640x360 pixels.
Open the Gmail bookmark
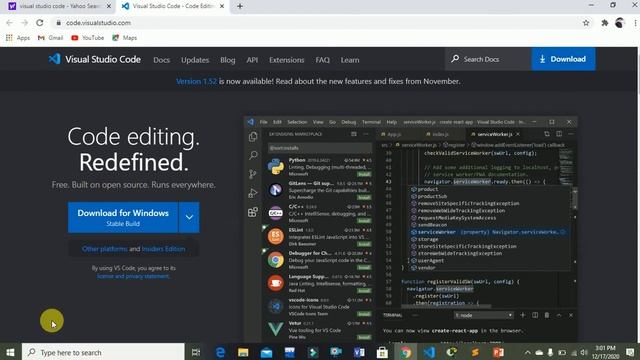pos(50,38)
